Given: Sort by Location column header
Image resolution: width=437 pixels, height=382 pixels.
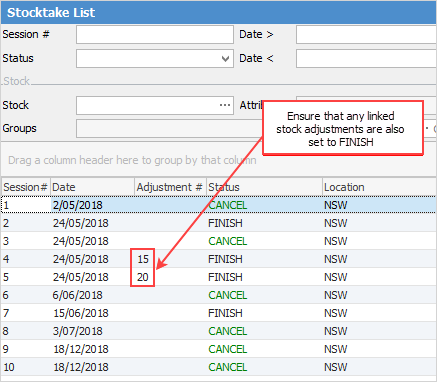Looking at the screenshot, I should pyautogui.click(x=379, y=187).
